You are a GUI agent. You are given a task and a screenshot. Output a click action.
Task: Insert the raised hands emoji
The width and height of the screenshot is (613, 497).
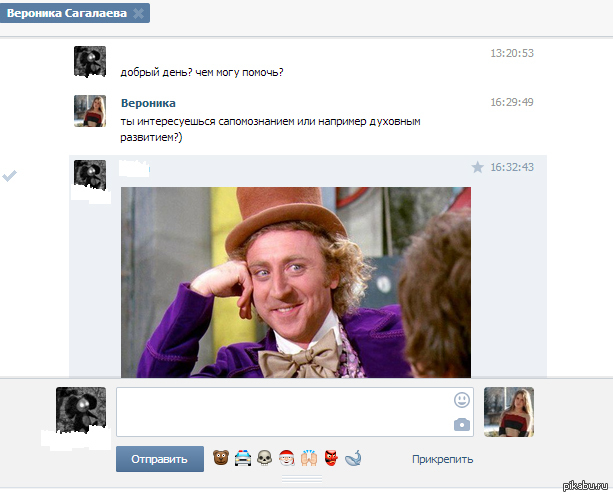[308, 459]
